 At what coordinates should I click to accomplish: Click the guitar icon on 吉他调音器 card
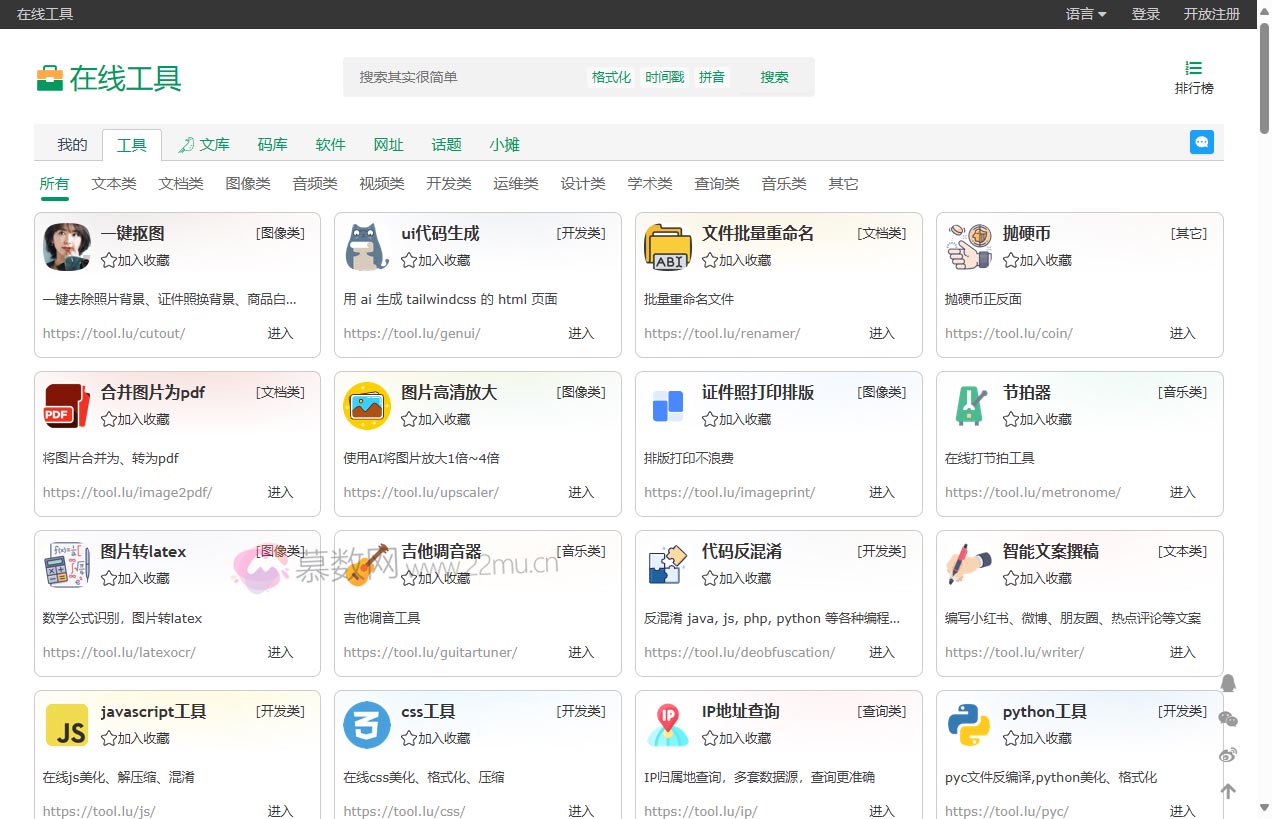[x=367, y=565]
